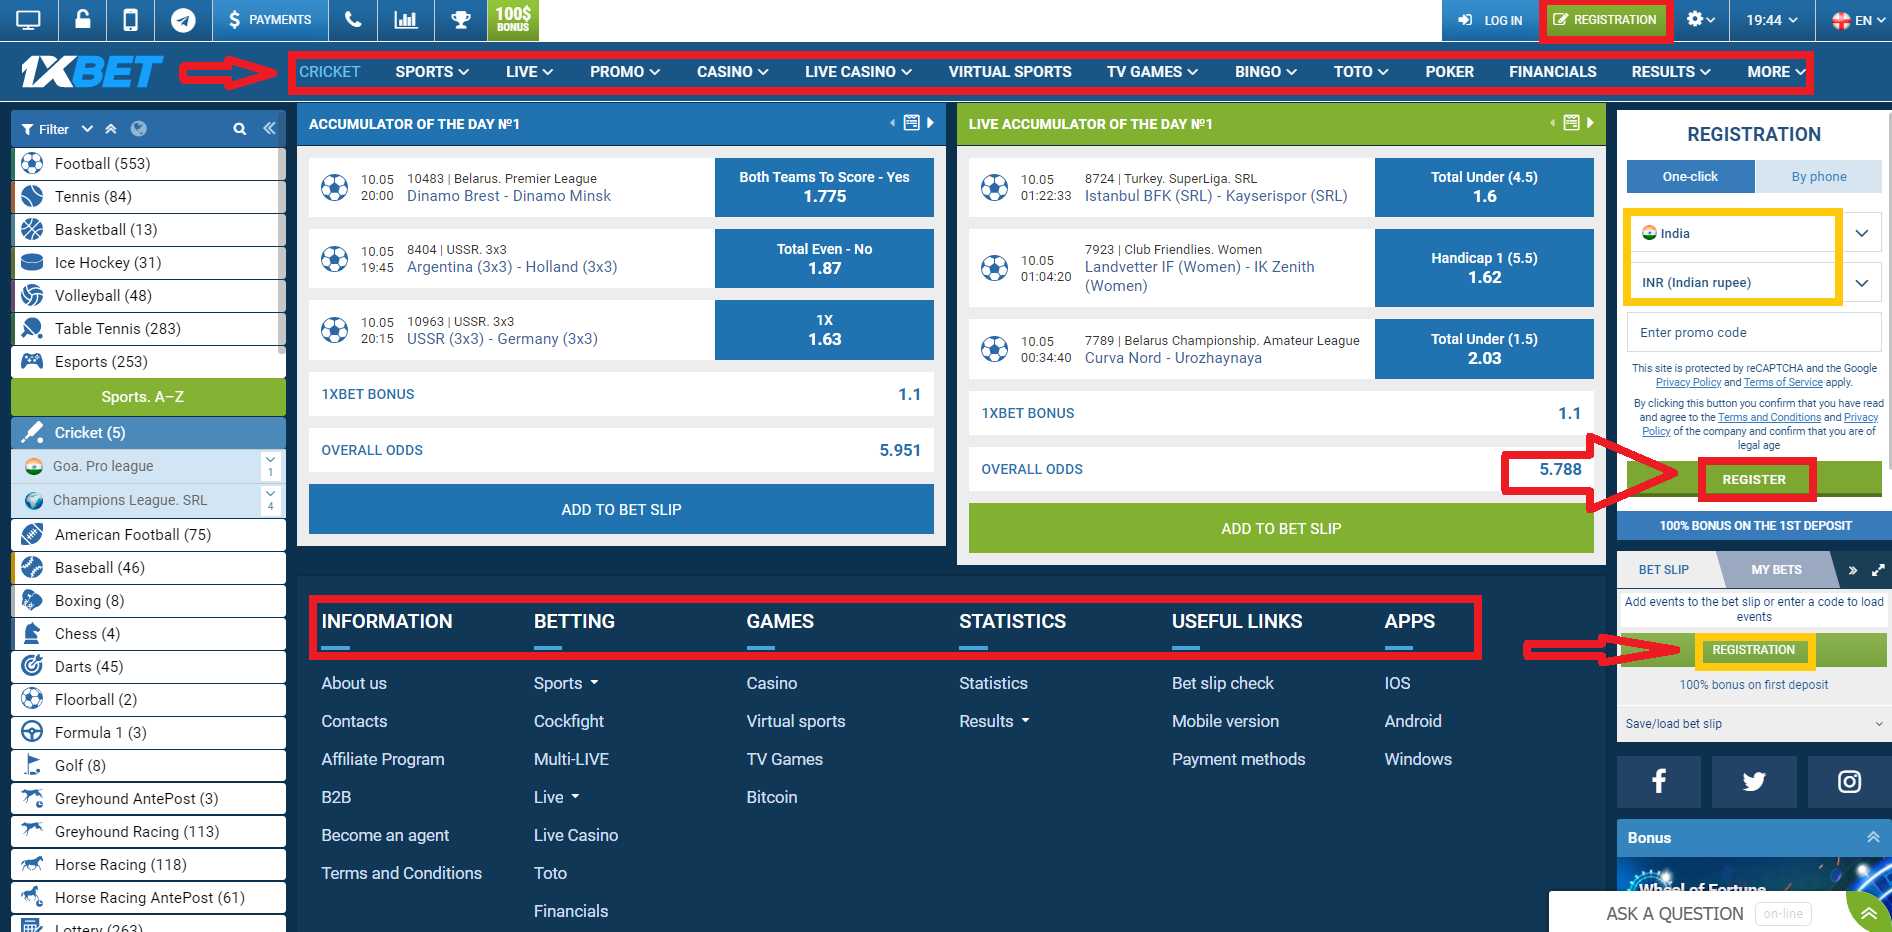1892x932 pixels.
Task: Open VIRTUAL SPORTS menu item
Action: 1010,72
